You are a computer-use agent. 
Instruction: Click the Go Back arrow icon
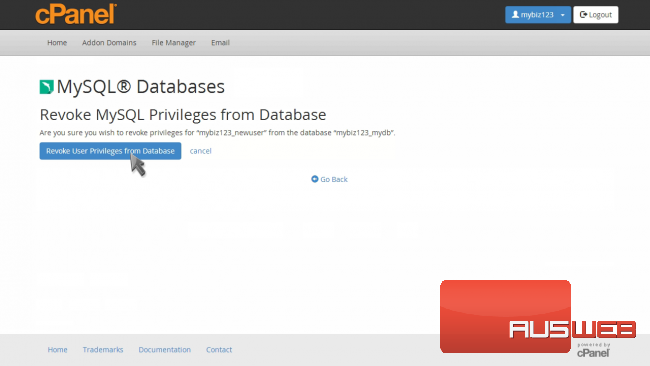pos(315,179)
